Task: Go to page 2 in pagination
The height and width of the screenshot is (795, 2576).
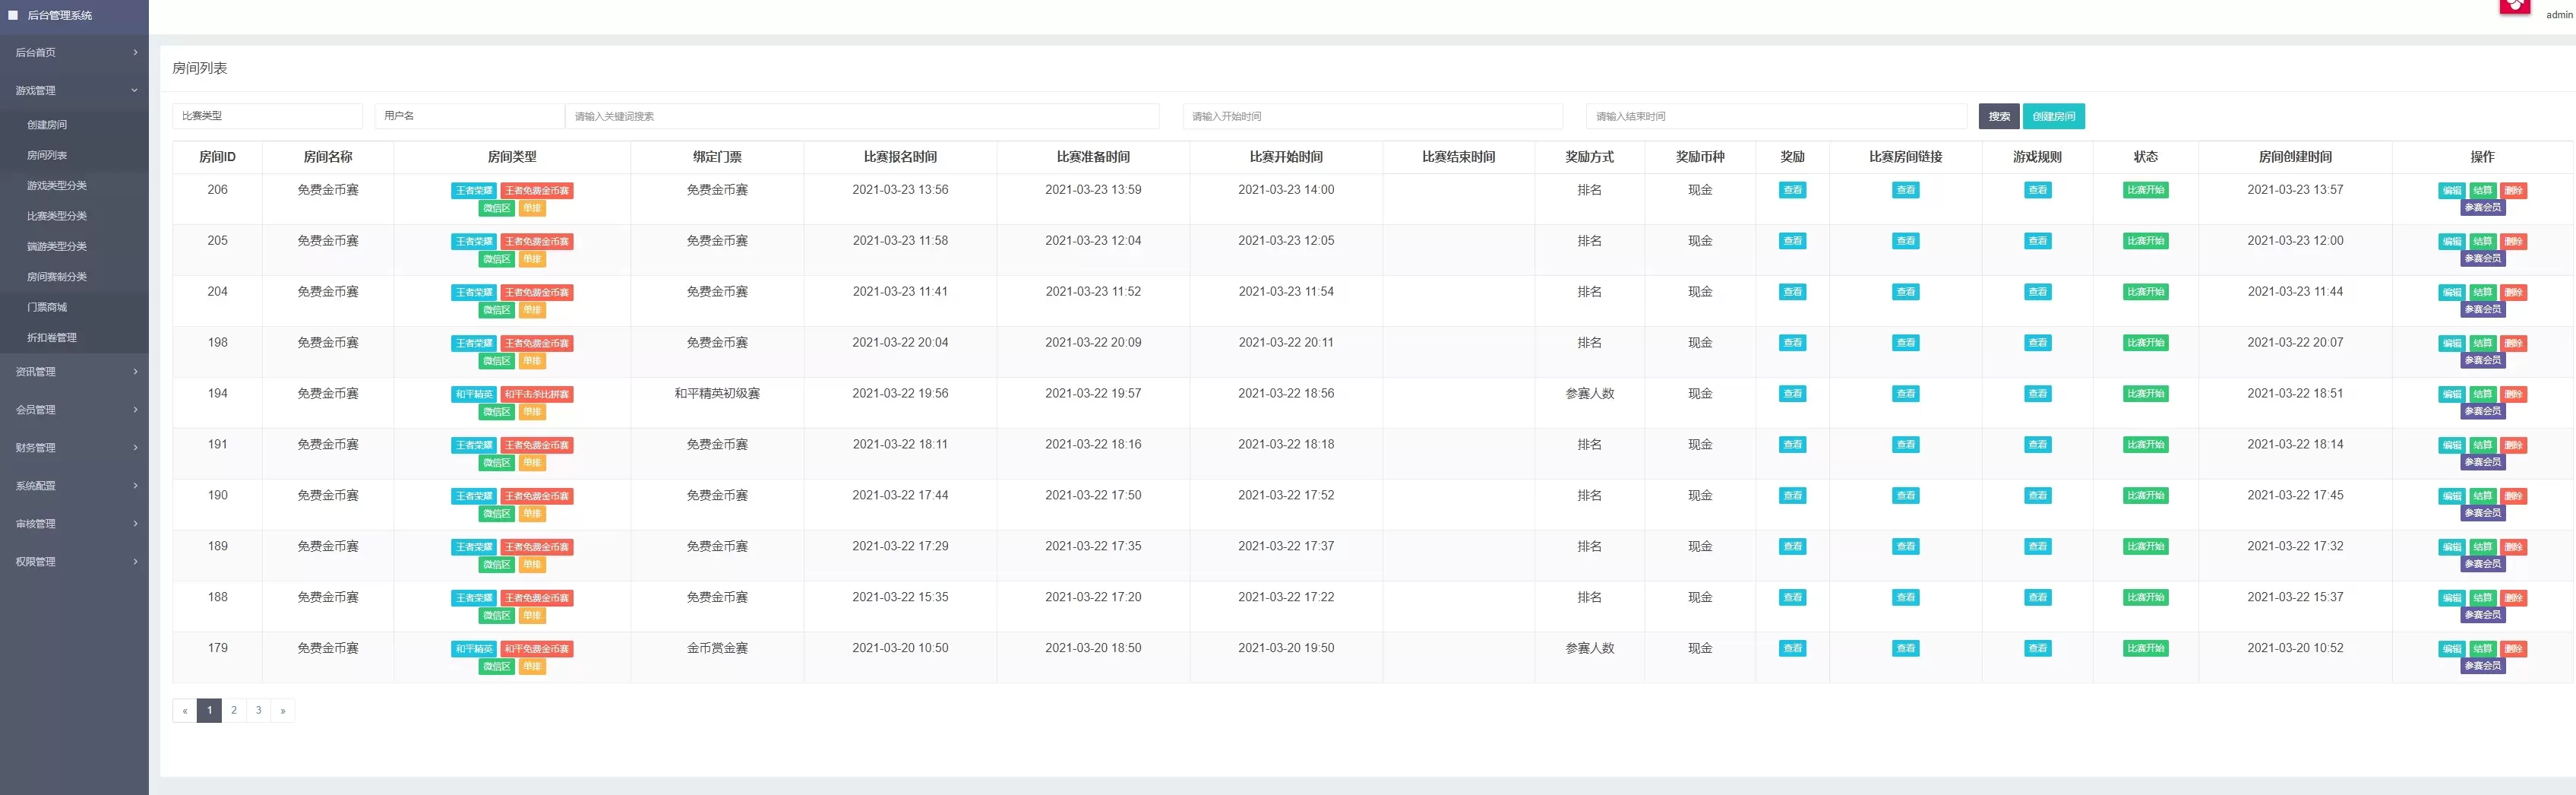Action: point(234,711)
